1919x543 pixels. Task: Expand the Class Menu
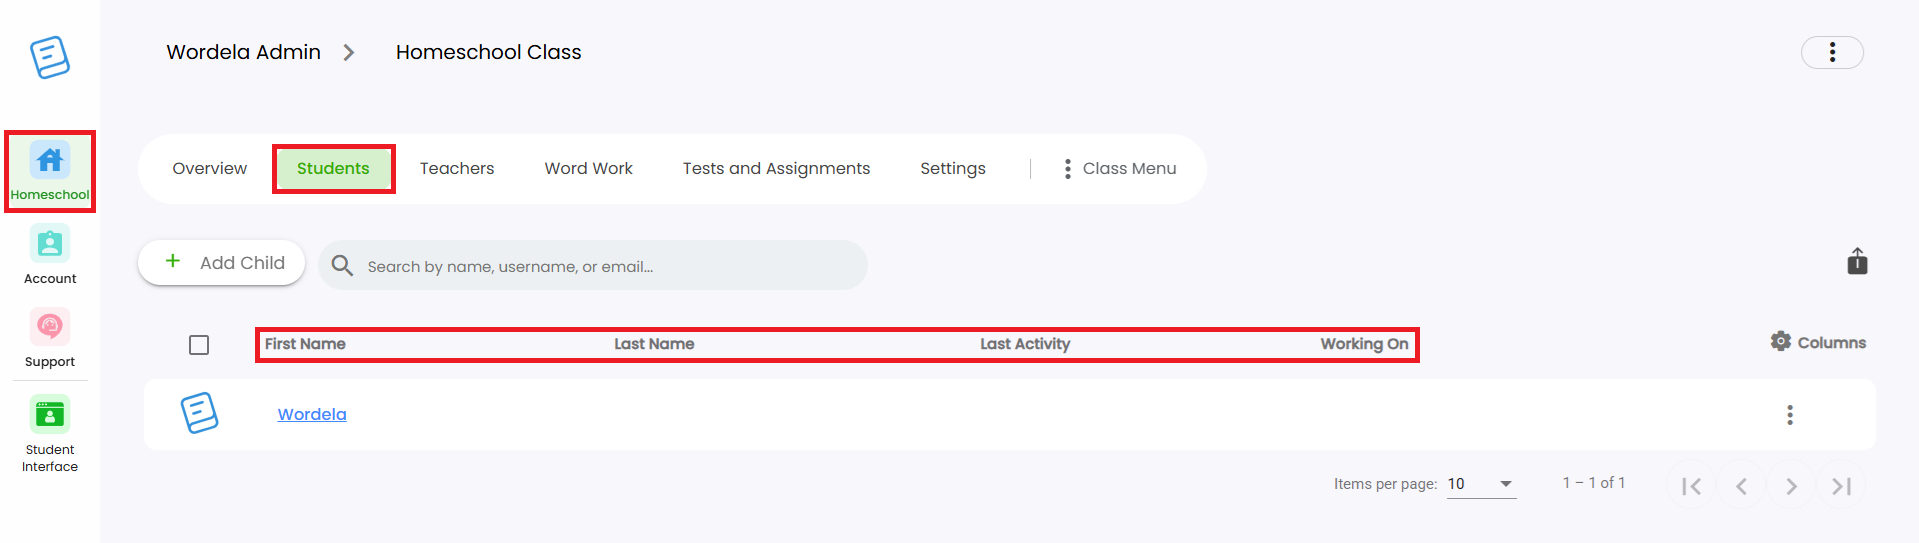click(x=1120, y=169)
